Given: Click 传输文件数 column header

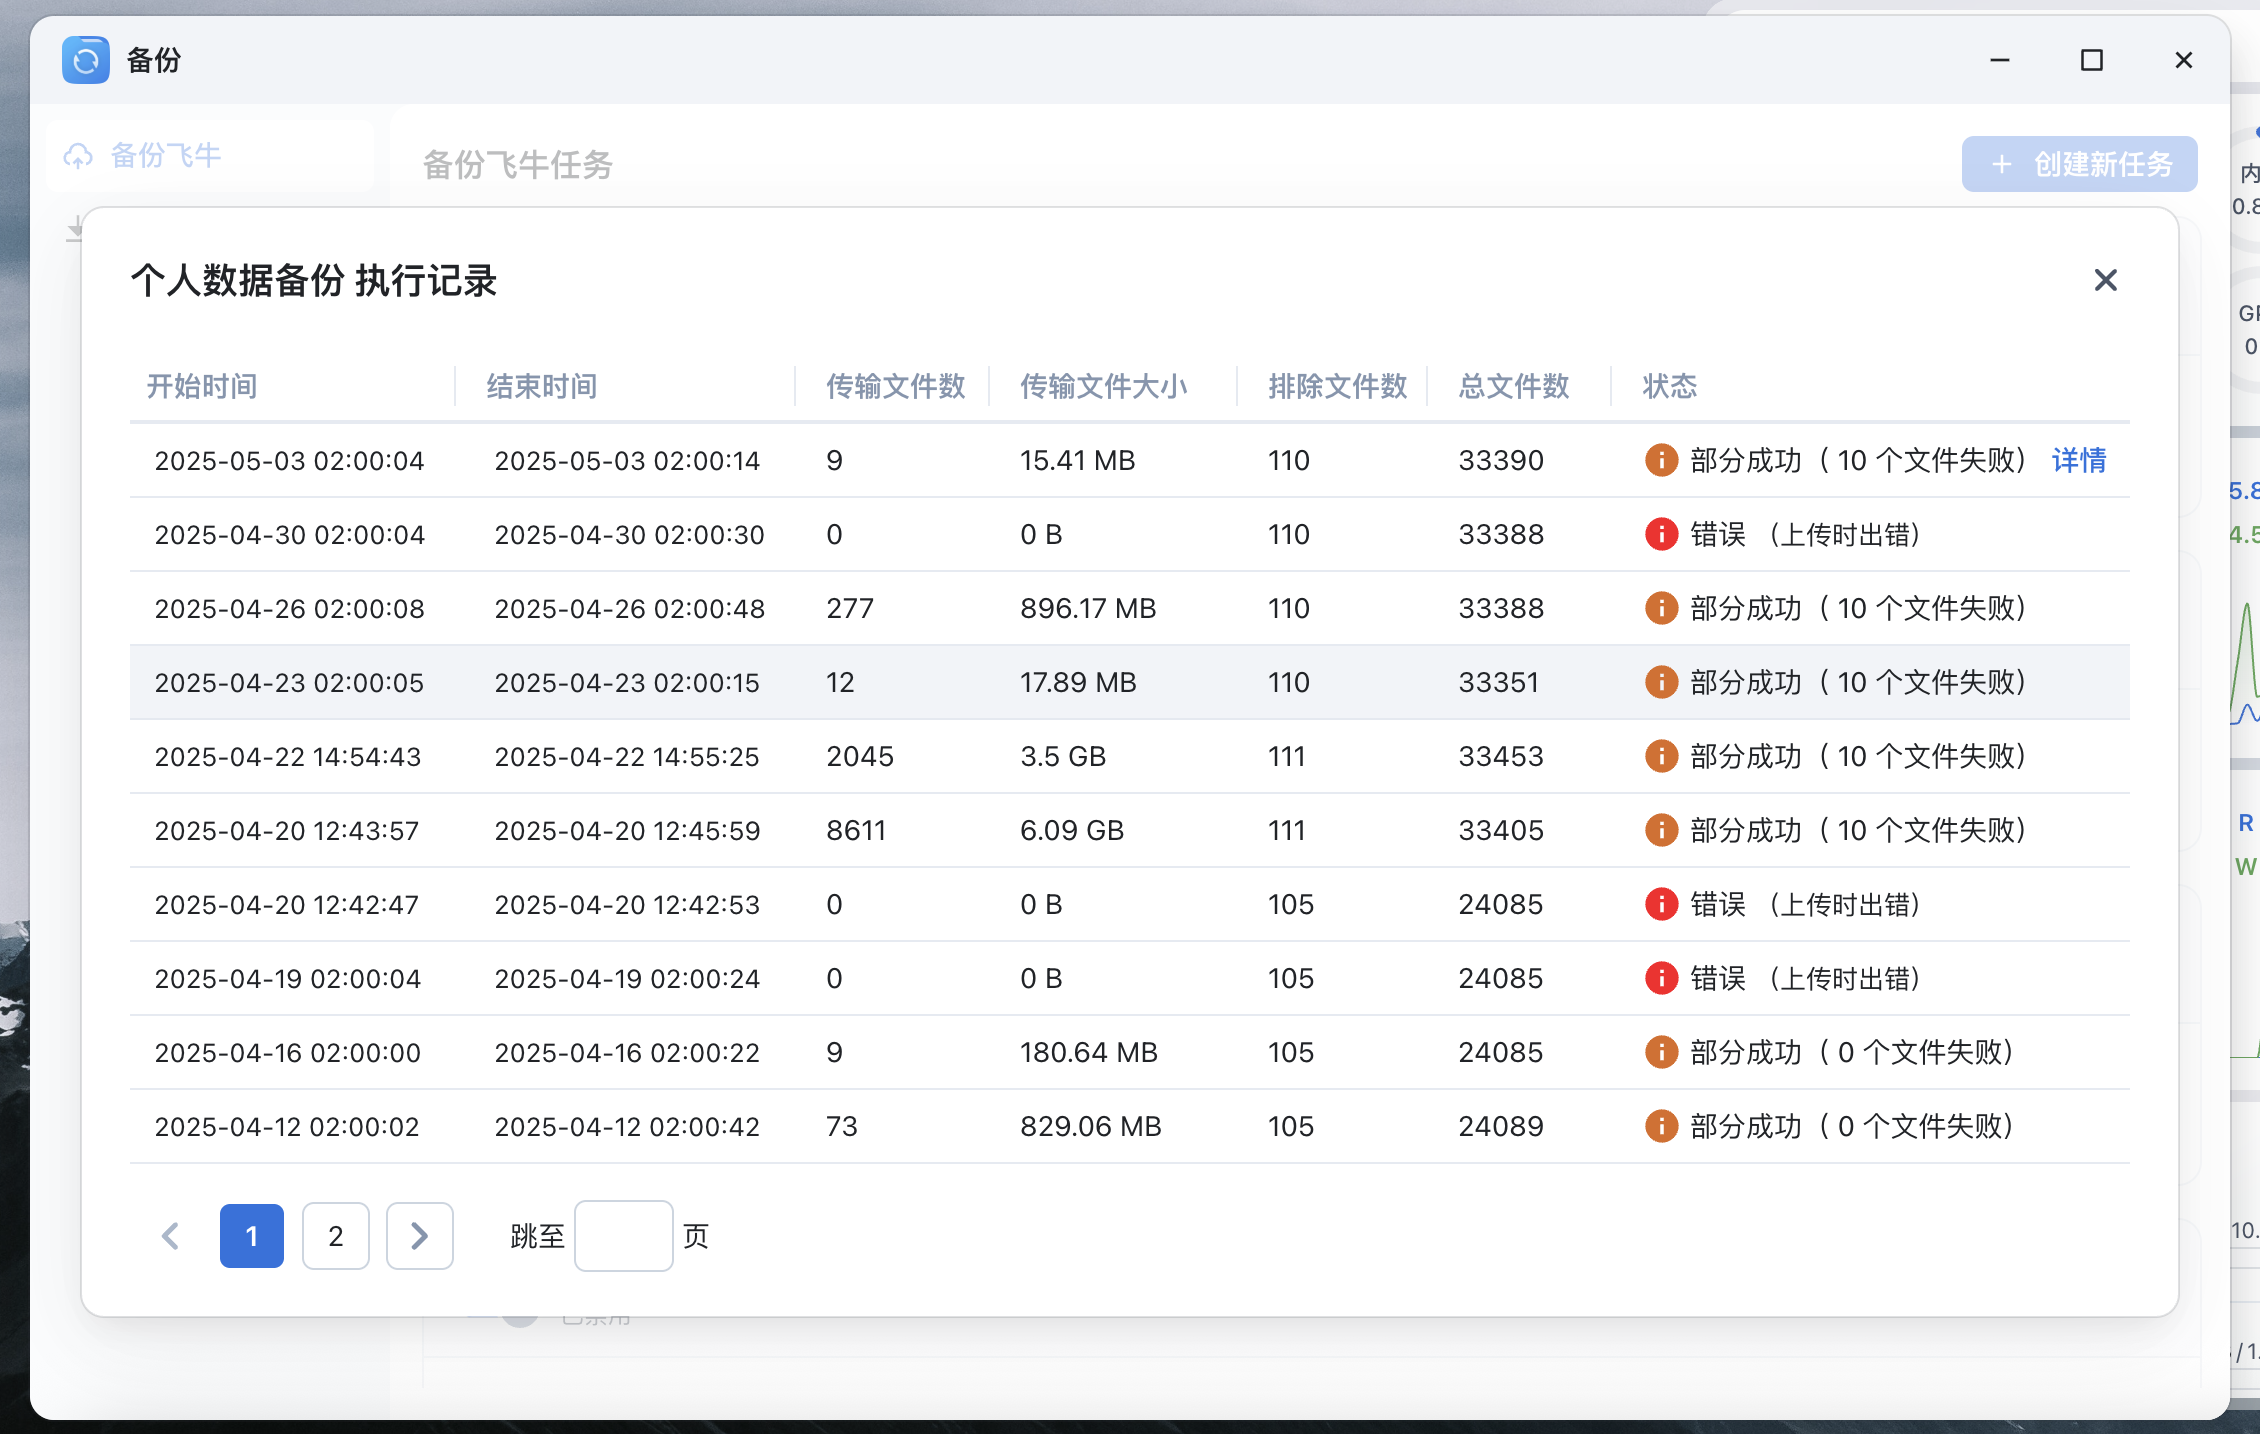Looking at the screenshot, I should [x=895, y=386].
